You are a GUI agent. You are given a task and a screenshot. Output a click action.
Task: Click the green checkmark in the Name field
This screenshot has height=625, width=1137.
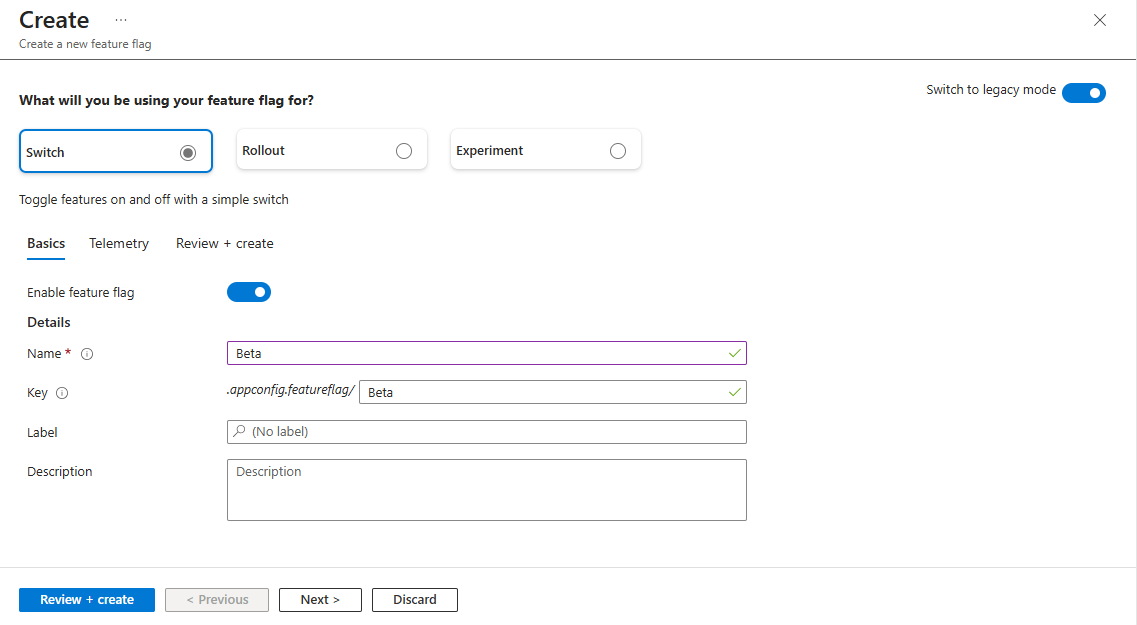click(735, 353)
